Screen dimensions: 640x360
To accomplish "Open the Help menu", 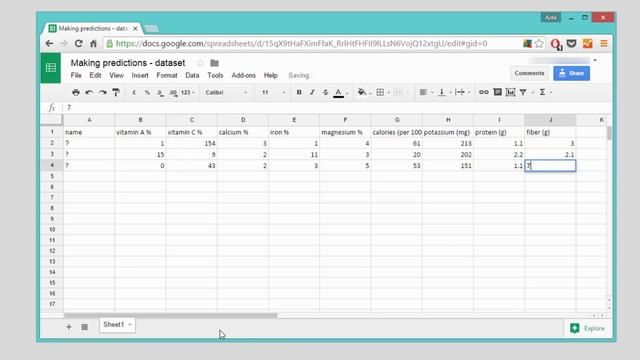I will (x=271, y=76).
